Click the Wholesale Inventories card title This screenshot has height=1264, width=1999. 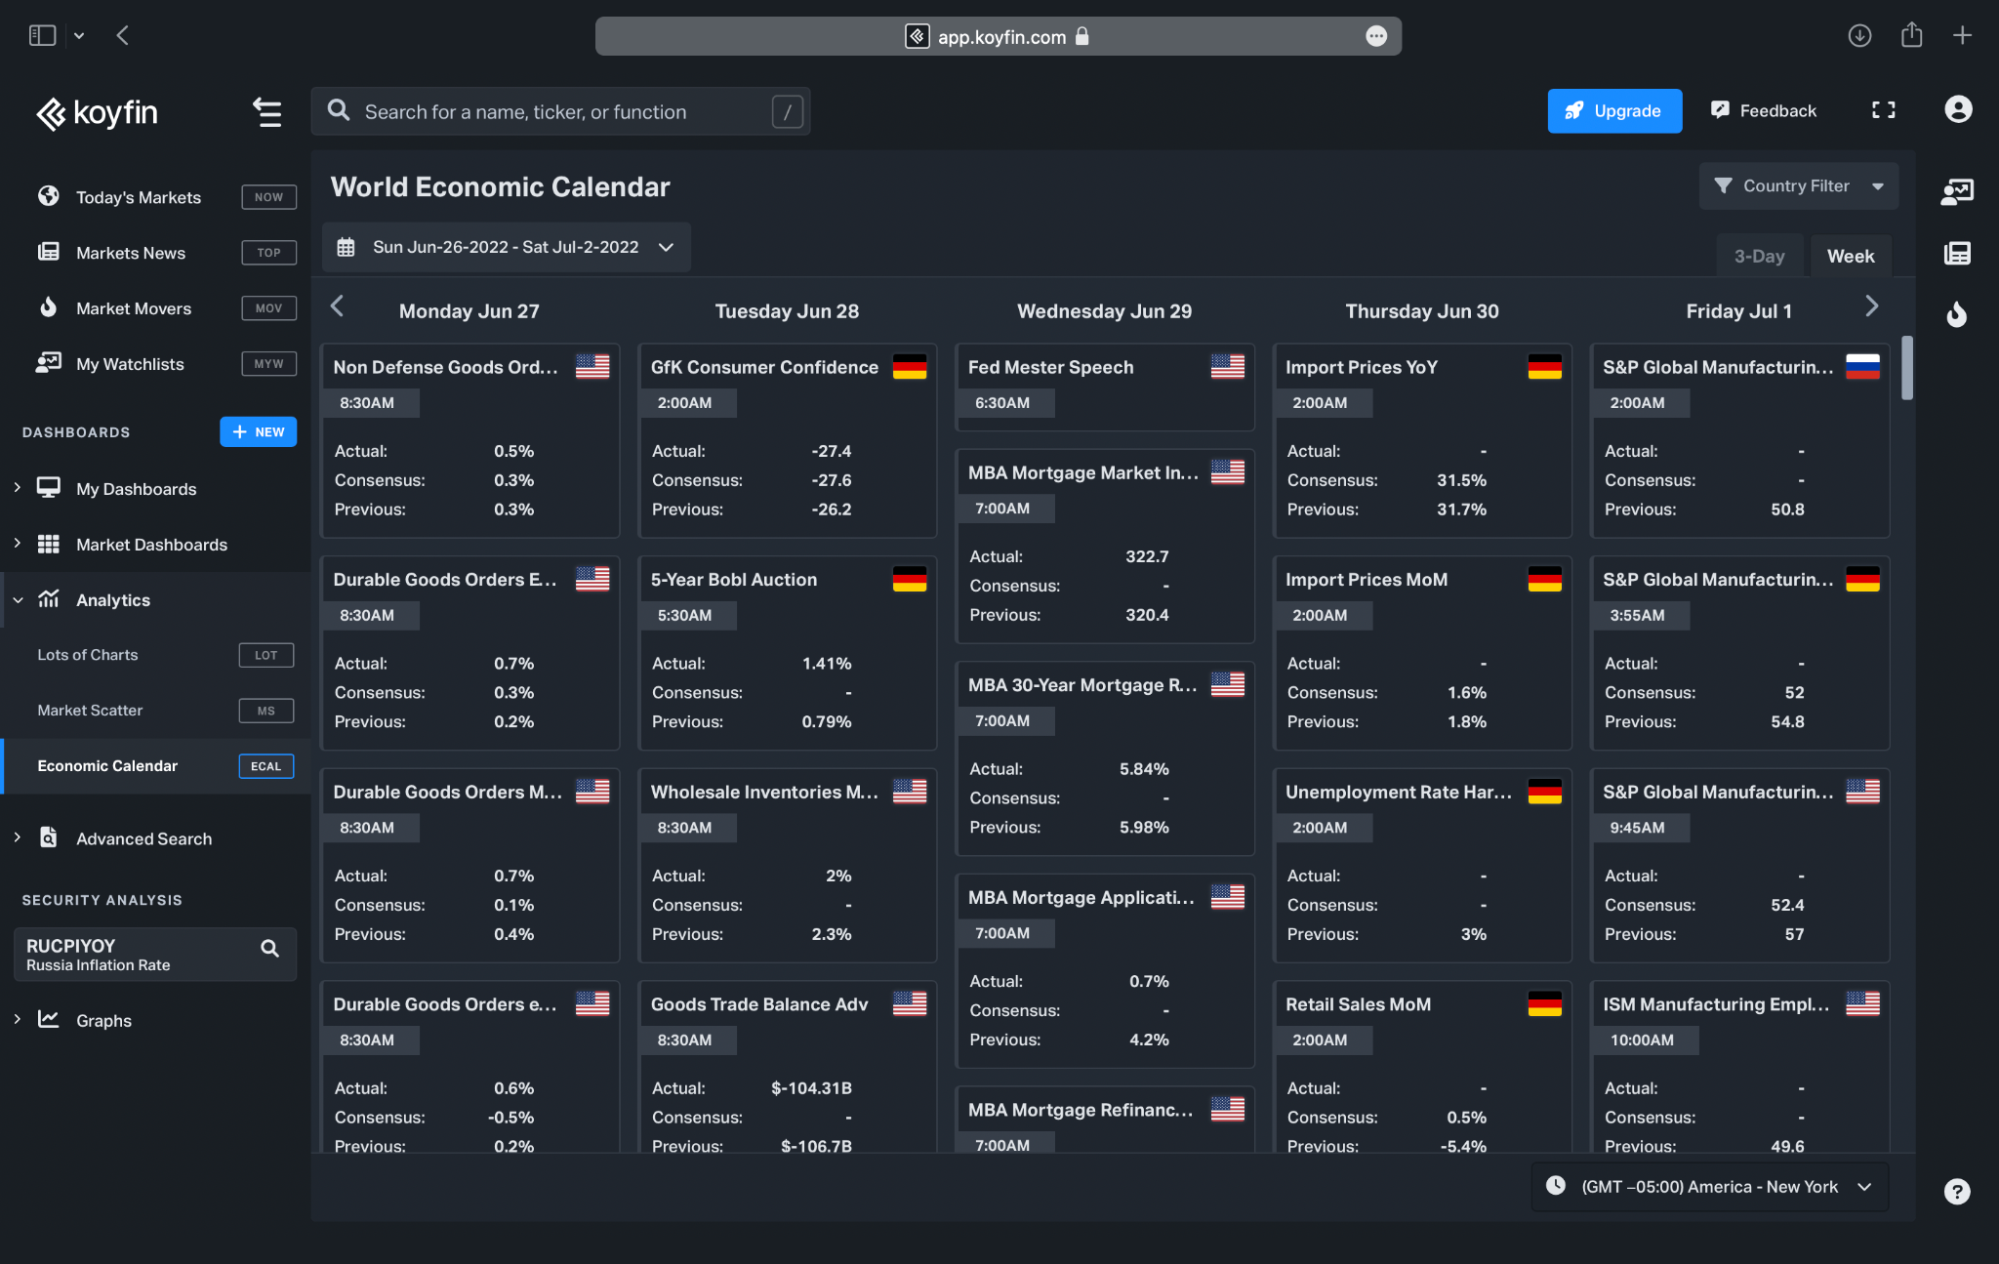764,792
